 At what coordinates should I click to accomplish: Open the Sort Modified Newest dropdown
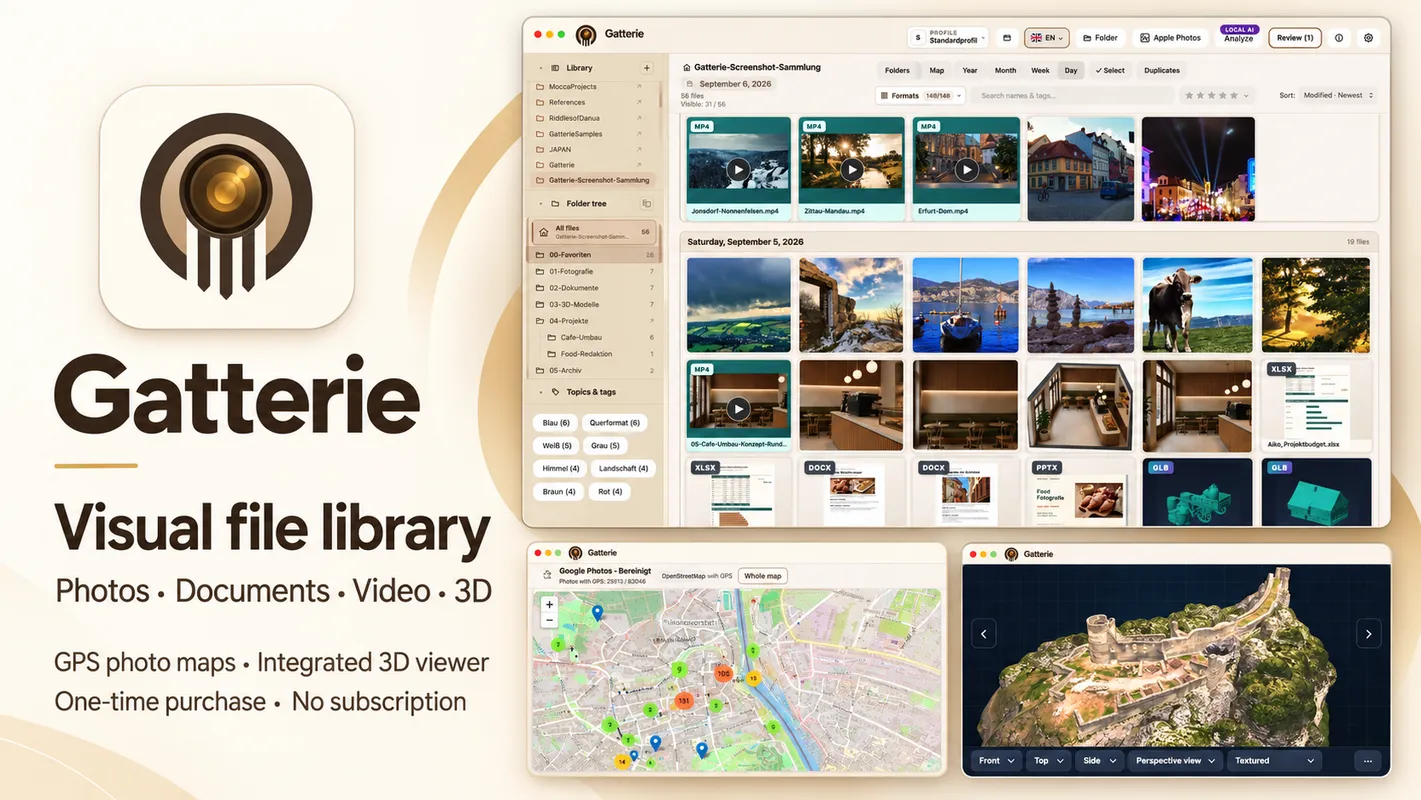[x=1338, y=95]
